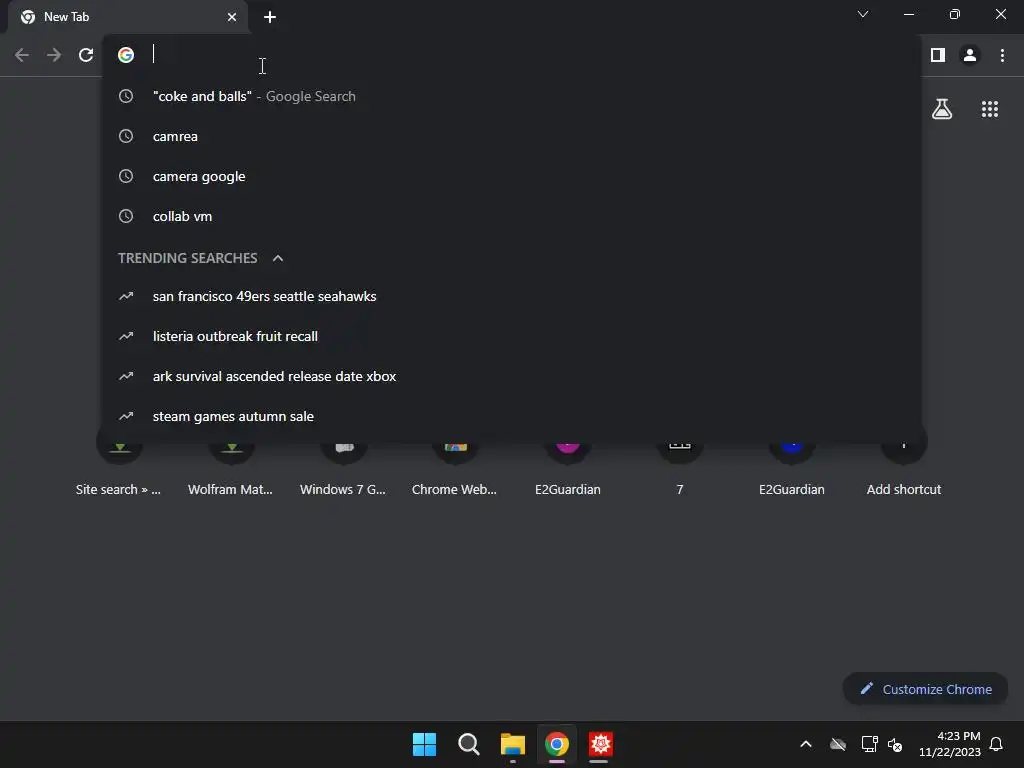Open shortcut labeled 7

(680, 470)
